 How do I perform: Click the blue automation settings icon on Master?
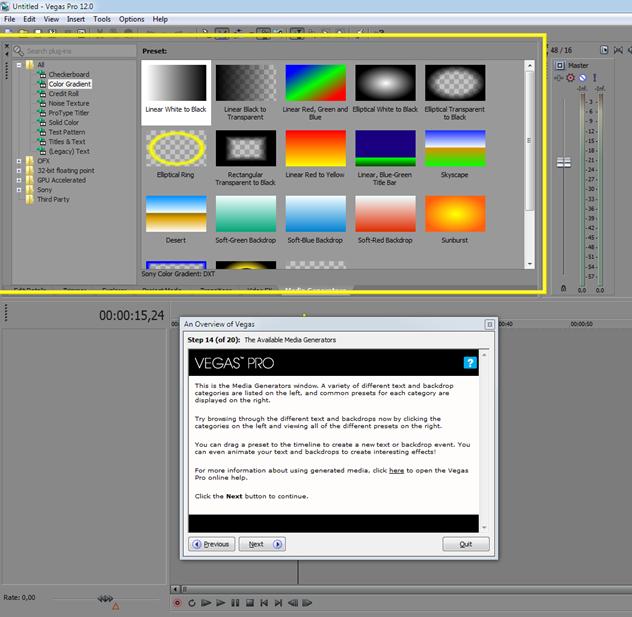(582, 77)
